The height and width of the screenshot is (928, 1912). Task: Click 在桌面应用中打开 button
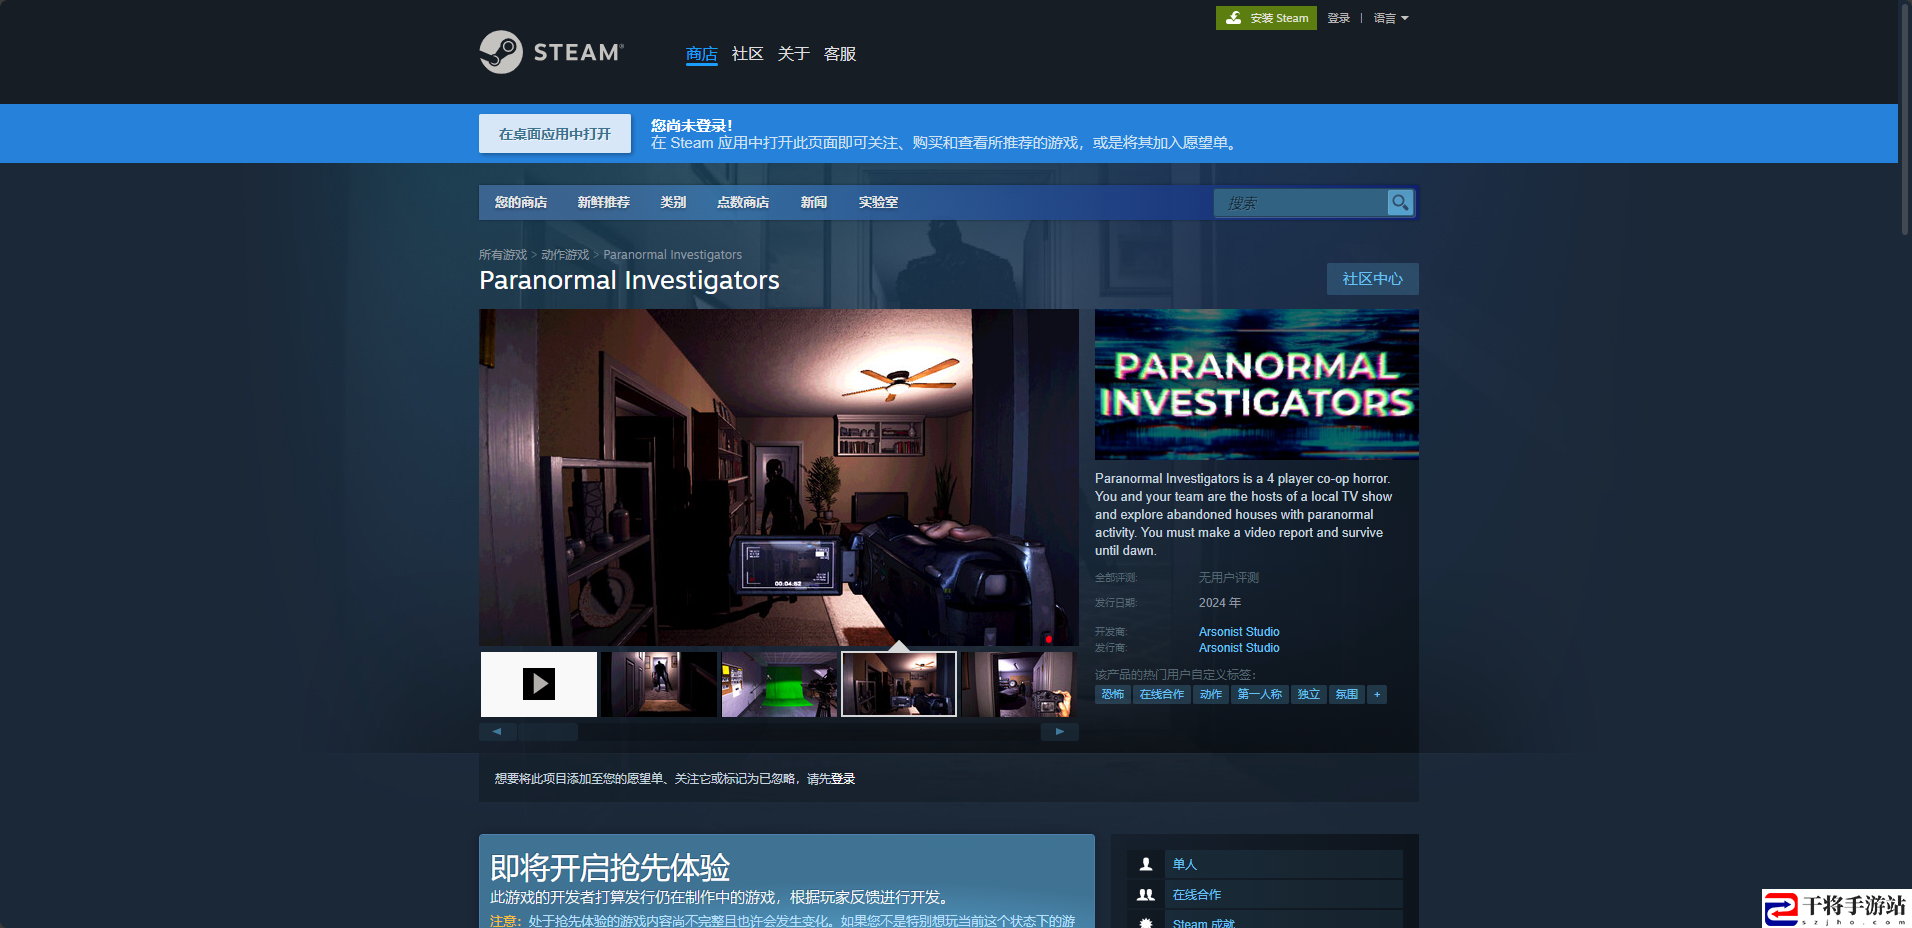pyautogui.click(x=555, y=134)
